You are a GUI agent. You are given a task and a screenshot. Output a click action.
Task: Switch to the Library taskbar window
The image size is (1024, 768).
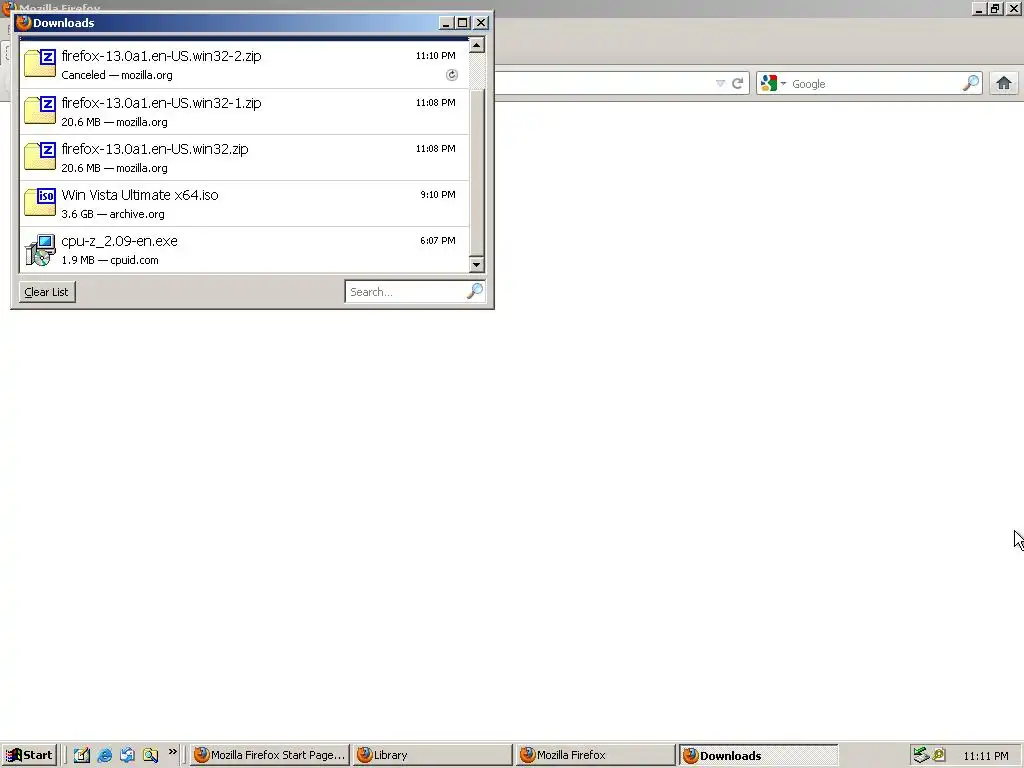[x=433, y=755]
